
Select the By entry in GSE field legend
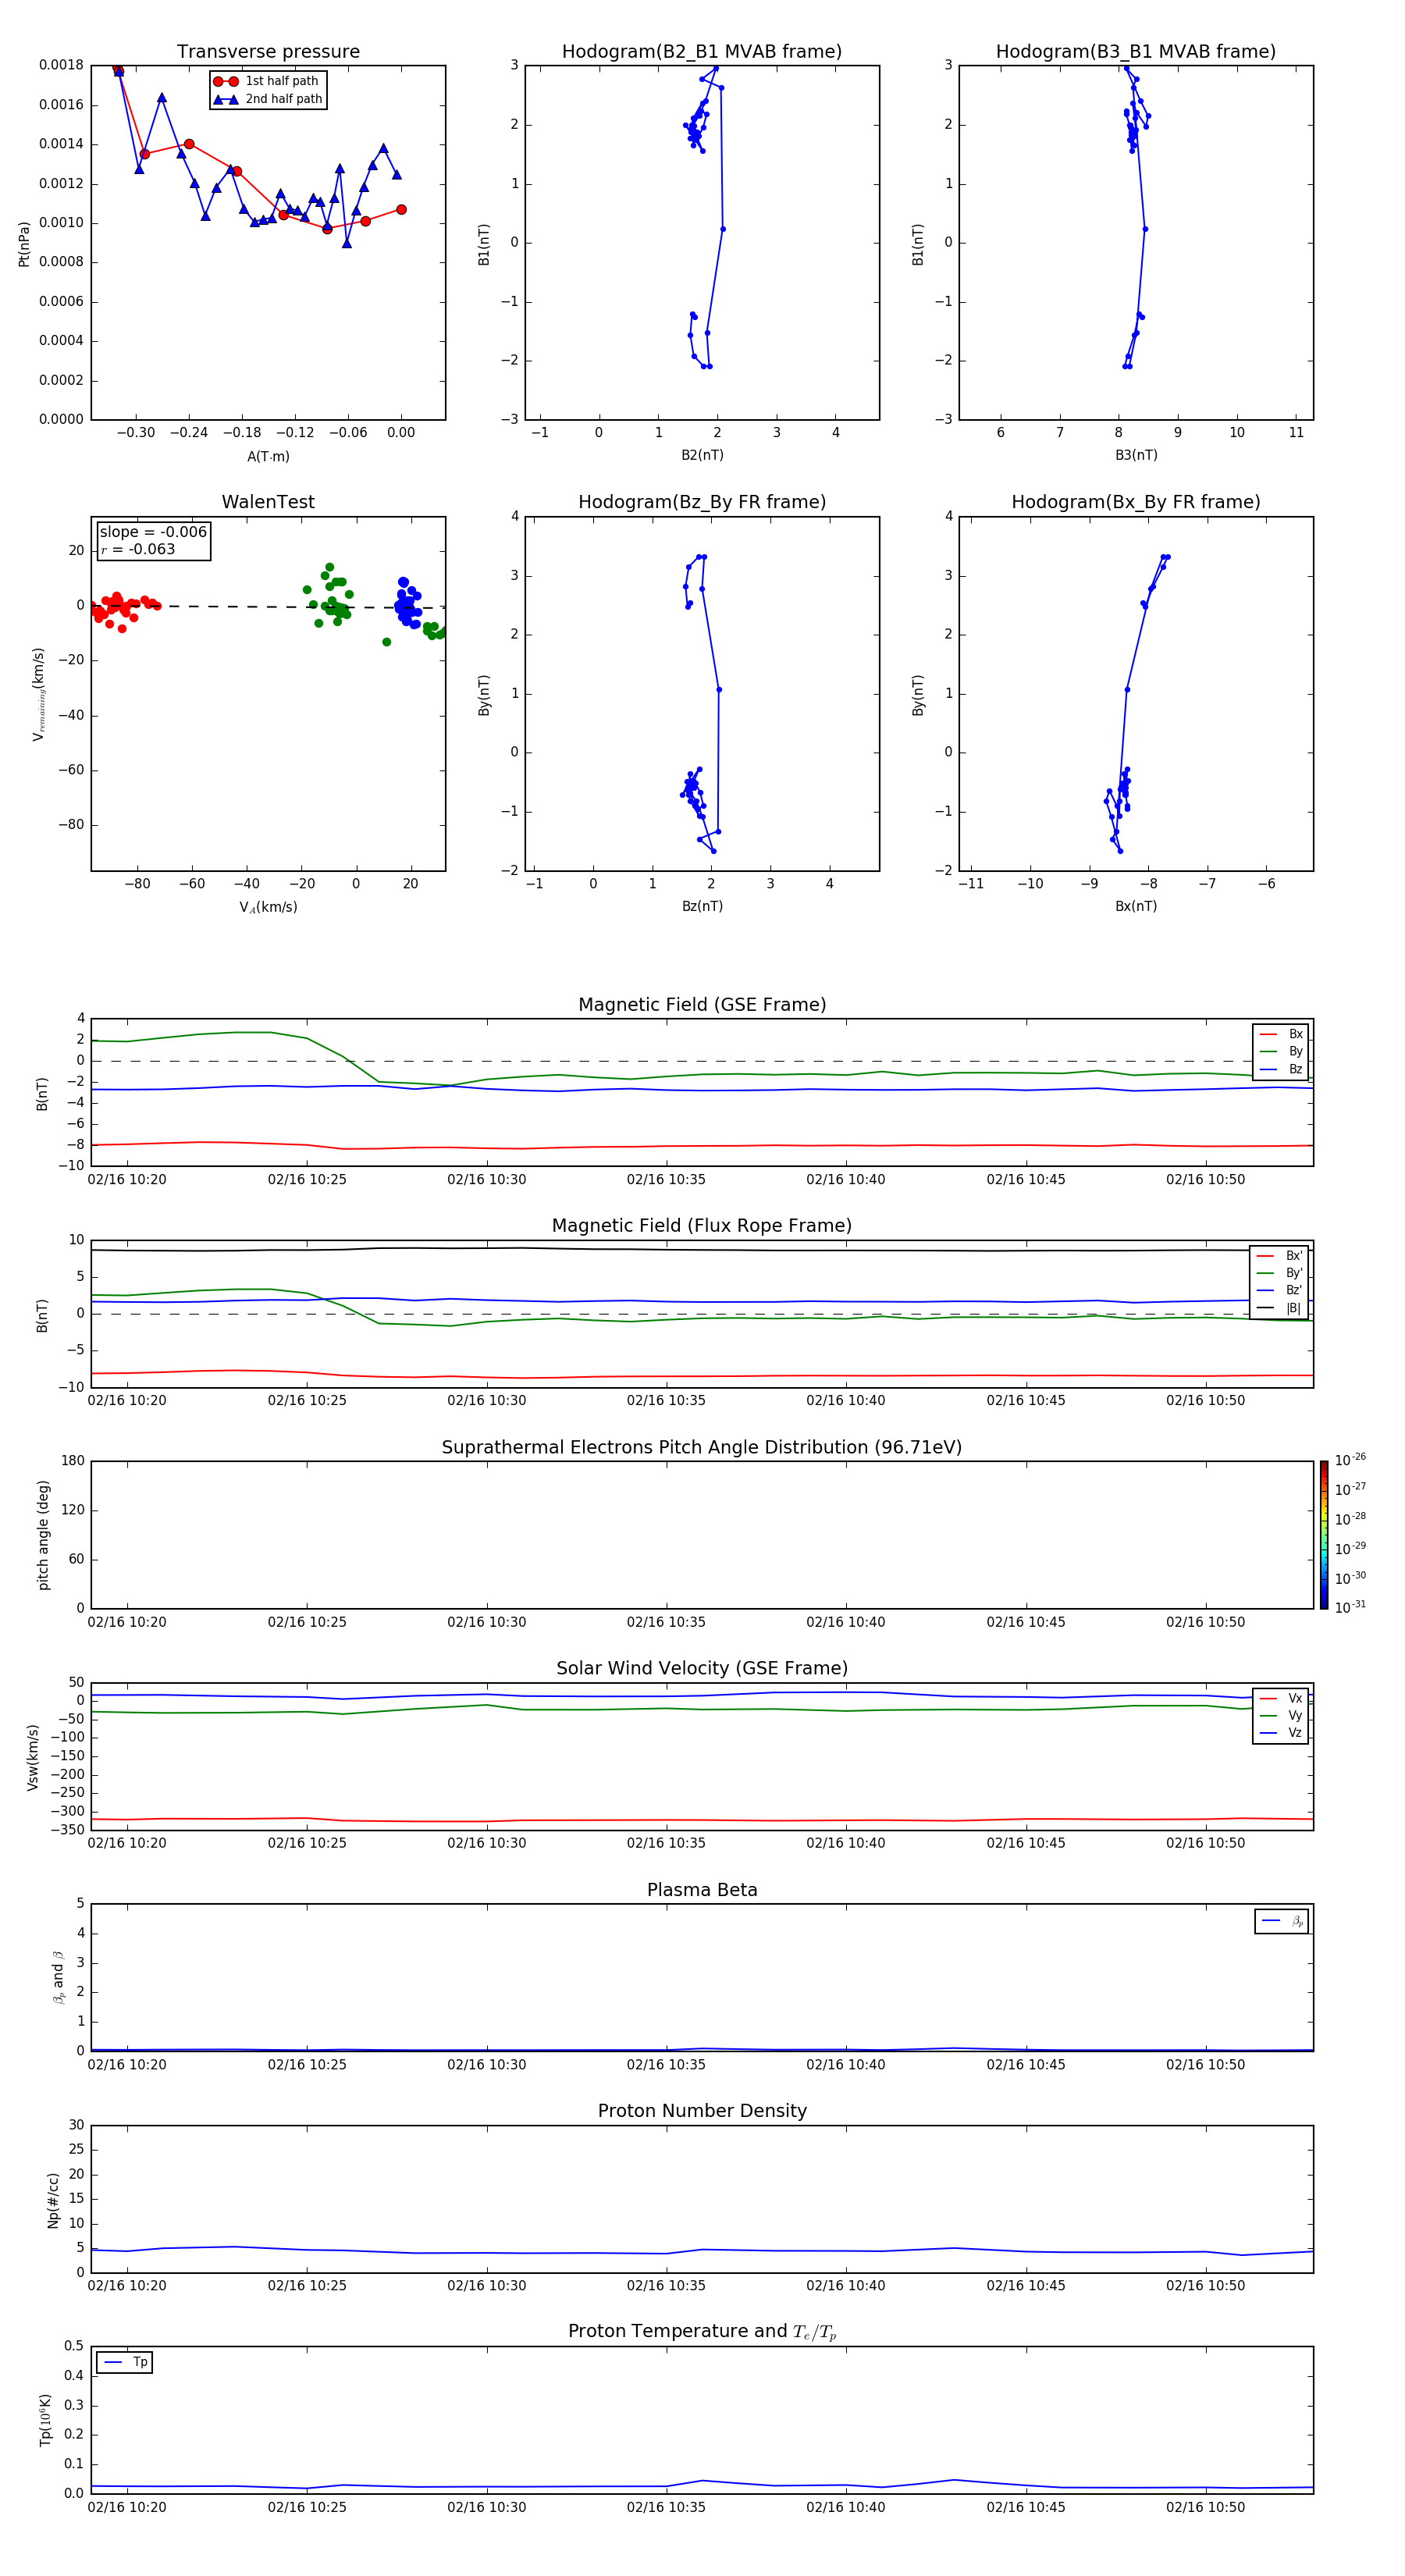point(1281,1051)
